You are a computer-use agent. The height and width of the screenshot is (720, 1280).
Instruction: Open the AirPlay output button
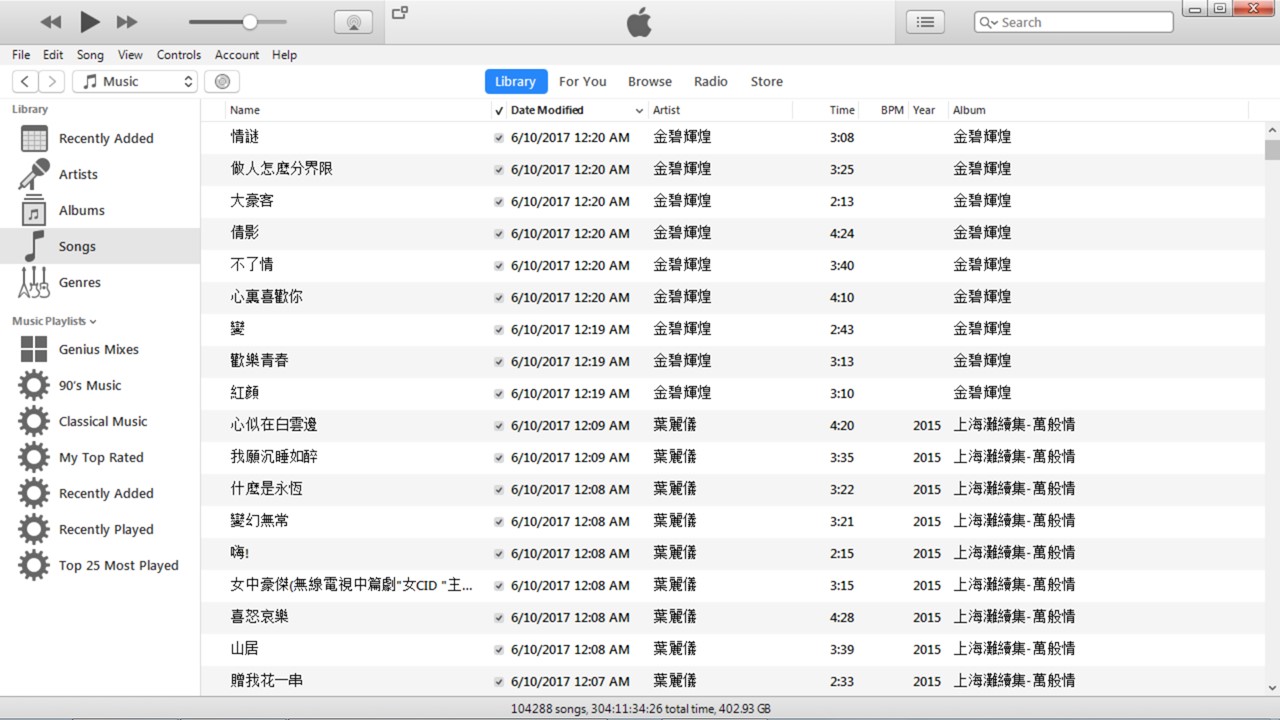click(353, 22)
